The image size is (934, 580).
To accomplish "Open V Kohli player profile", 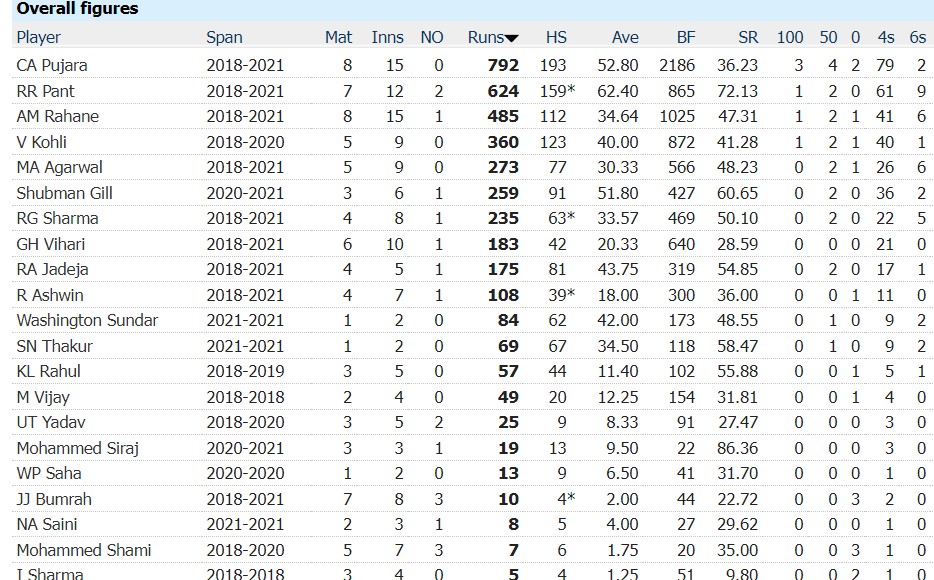I will pos(41,142).
